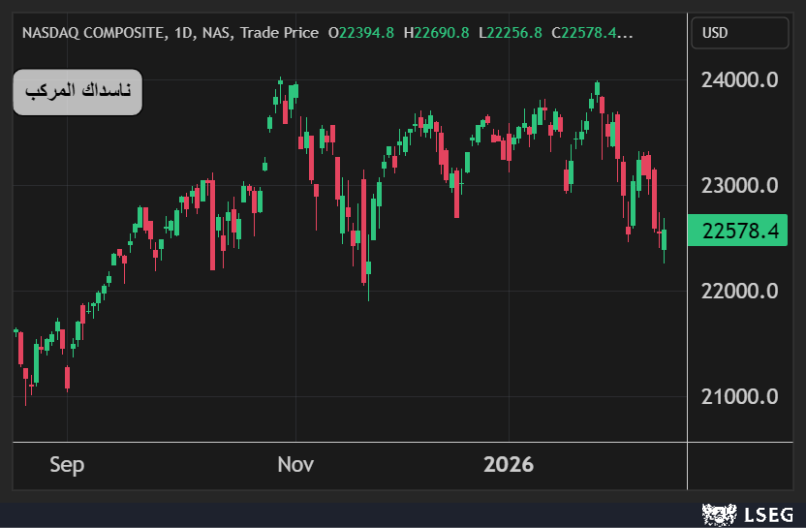806x528 pixels.
Task: Click the low value L22256.8
Action: [510, 33]
